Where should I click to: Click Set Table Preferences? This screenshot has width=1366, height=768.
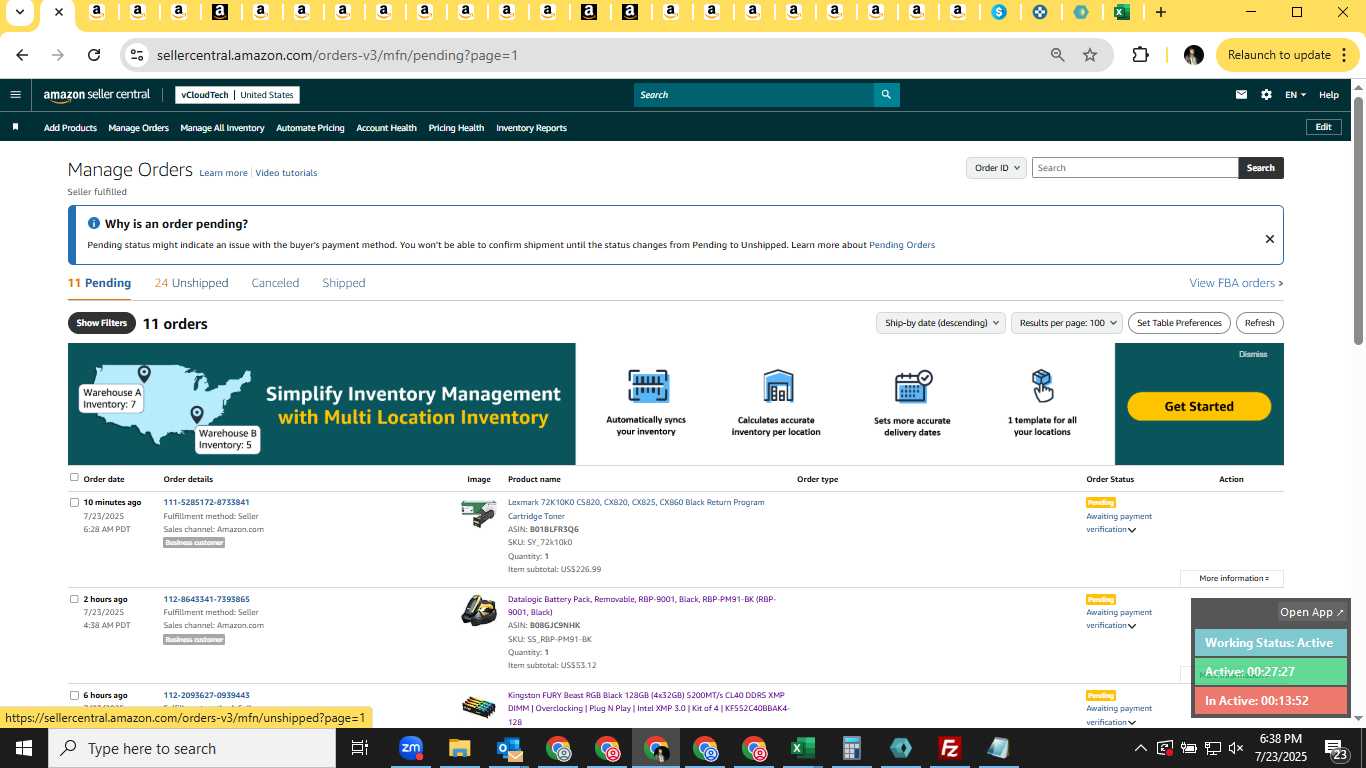[1180, 323]
